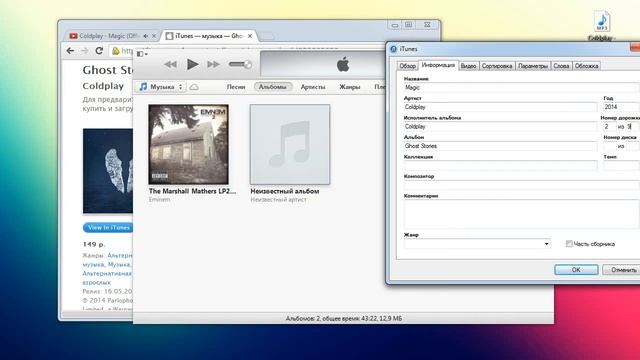The height and width of the screenshot is (360, 640).
Task: Enable the Часть сборника checkbox
Action: point(569,244)
